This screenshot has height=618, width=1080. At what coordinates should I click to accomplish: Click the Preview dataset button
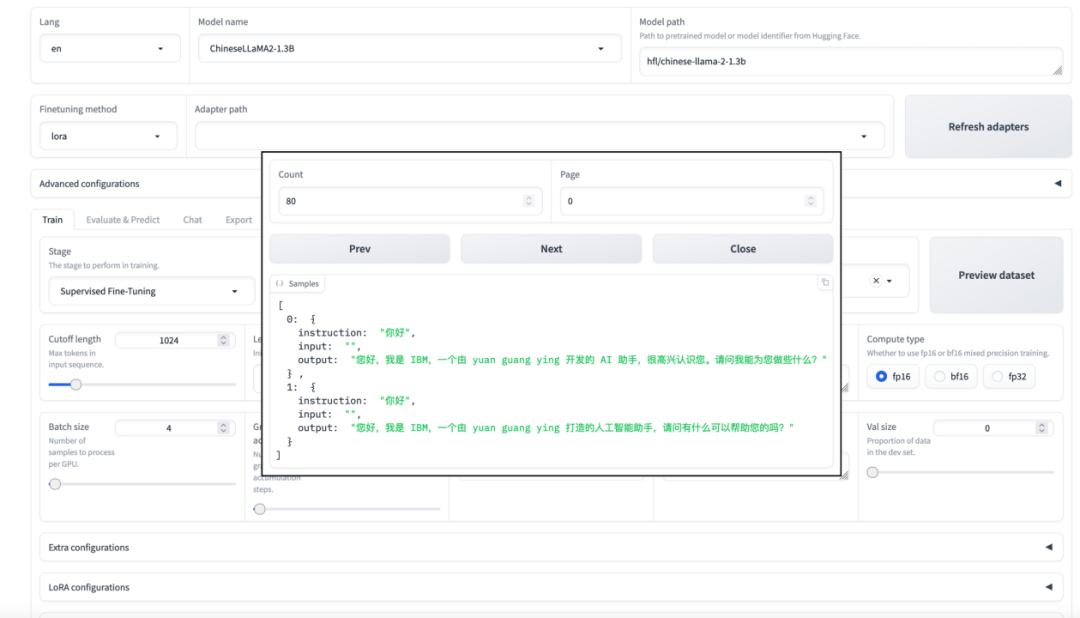pos(996,275)
